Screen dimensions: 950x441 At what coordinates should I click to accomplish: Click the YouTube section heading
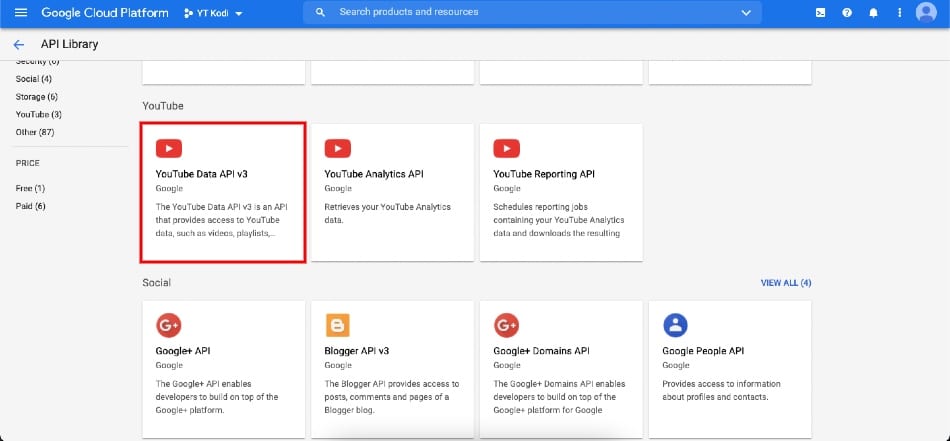click(163, 106)
